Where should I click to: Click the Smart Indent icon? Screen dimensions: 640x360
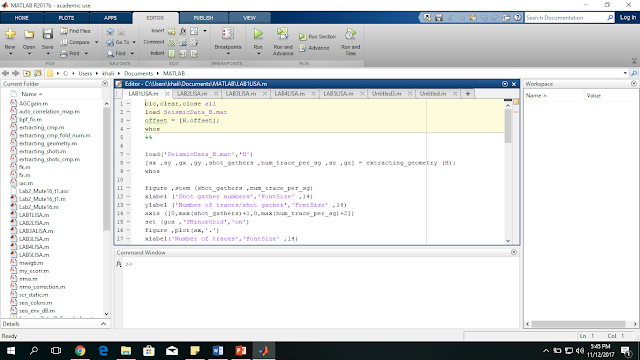172,53
